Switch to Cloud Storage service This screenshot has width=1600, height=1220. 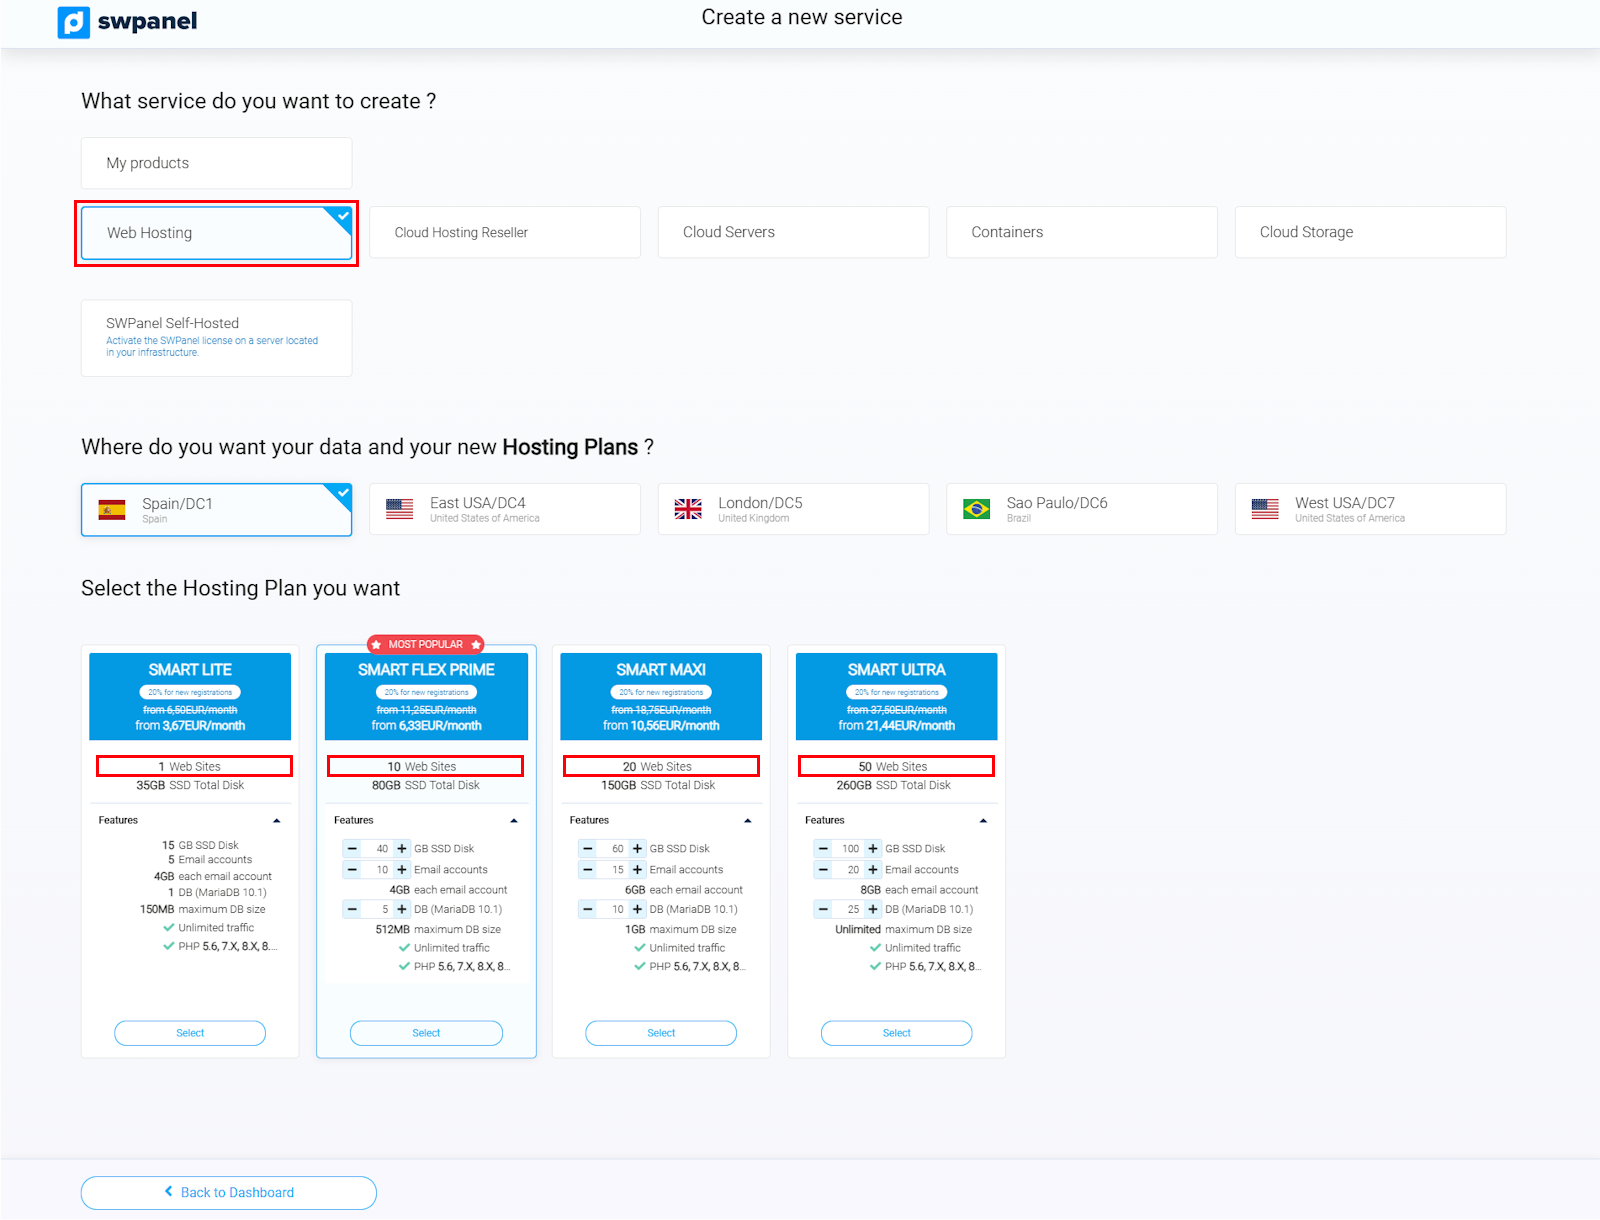point(1370,232)
